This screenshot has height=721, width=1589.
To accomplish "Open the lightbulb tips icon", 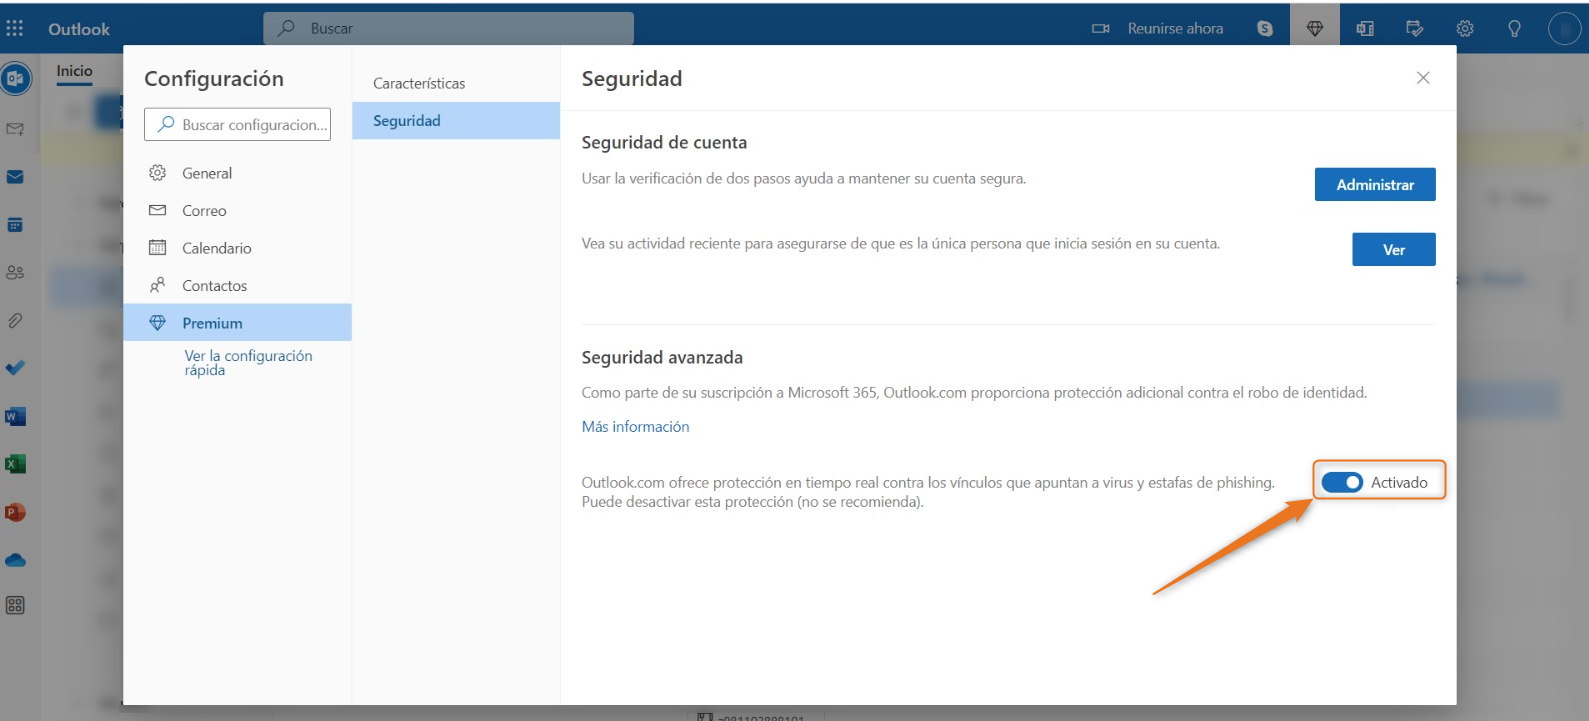I will (x=1514, y=28).
